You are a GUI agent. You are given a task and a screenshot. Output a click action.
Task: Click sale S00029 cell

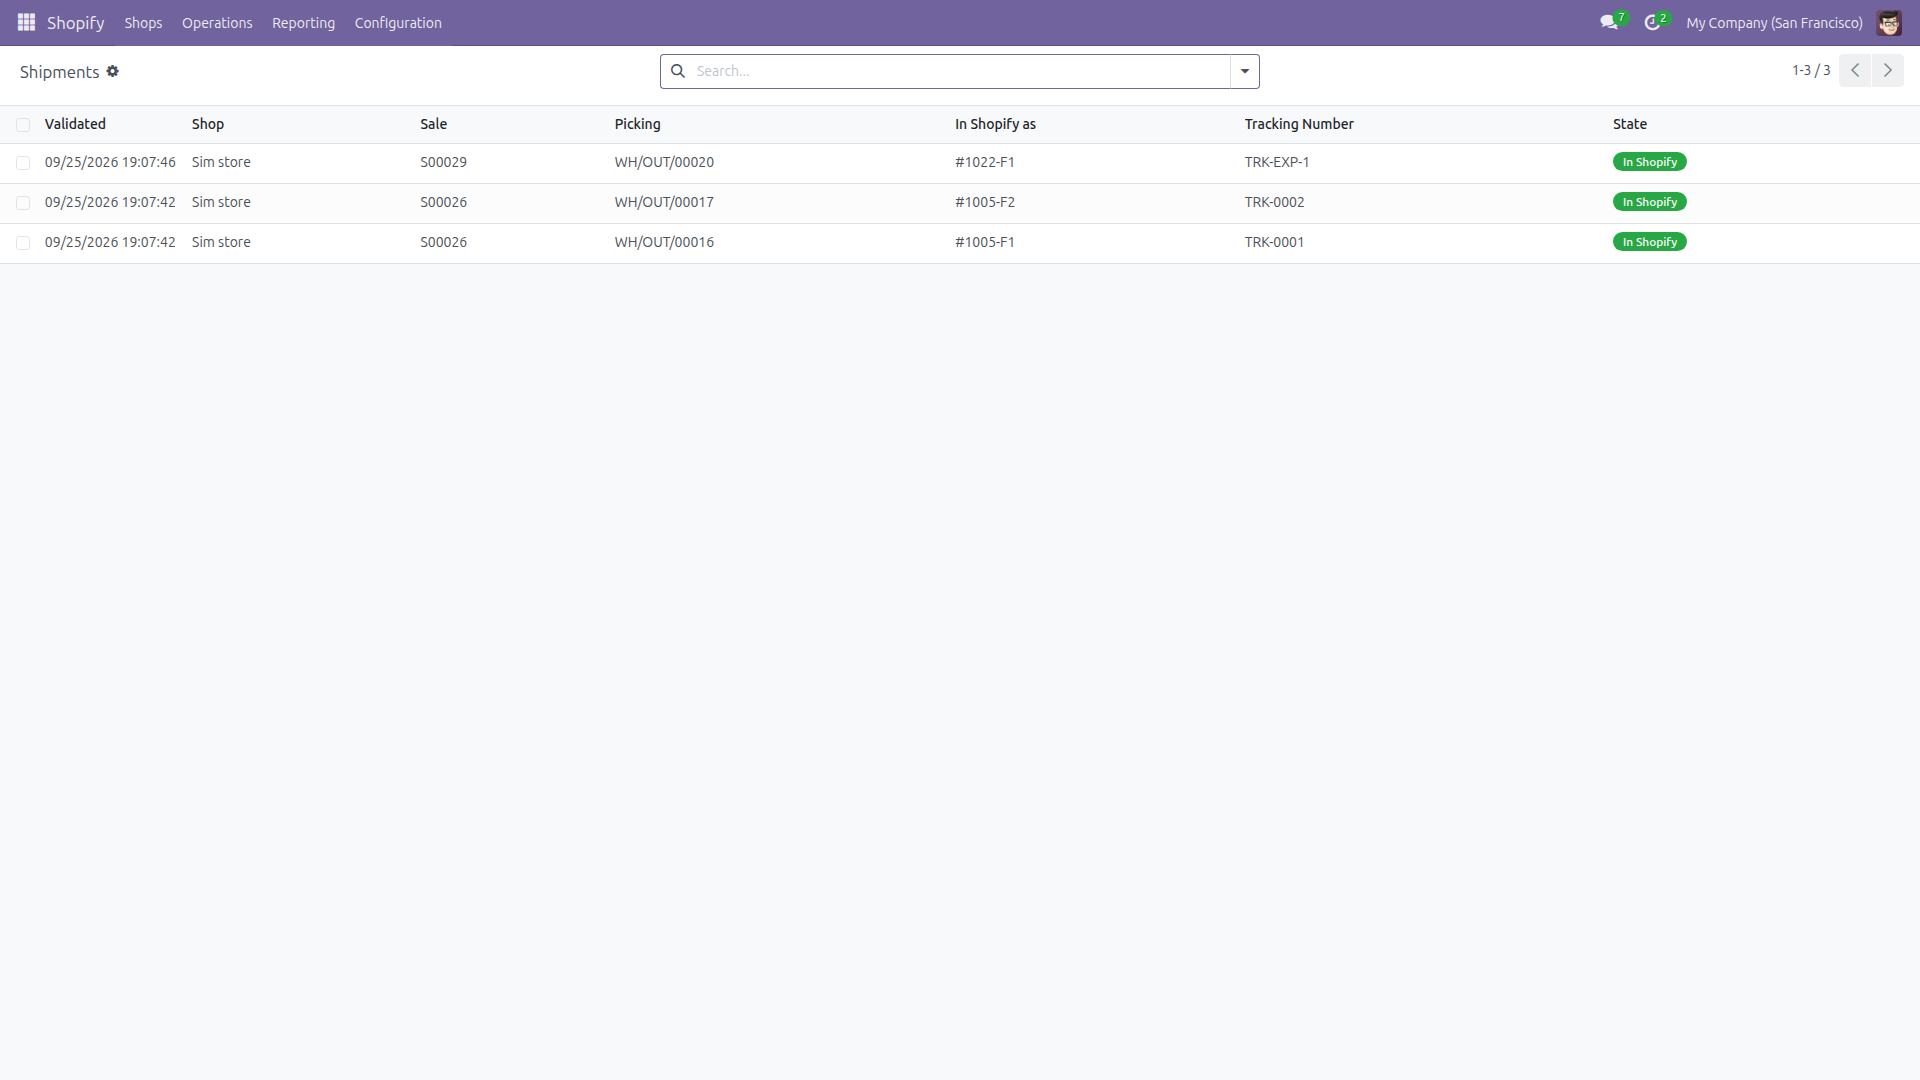pos(443,162)
